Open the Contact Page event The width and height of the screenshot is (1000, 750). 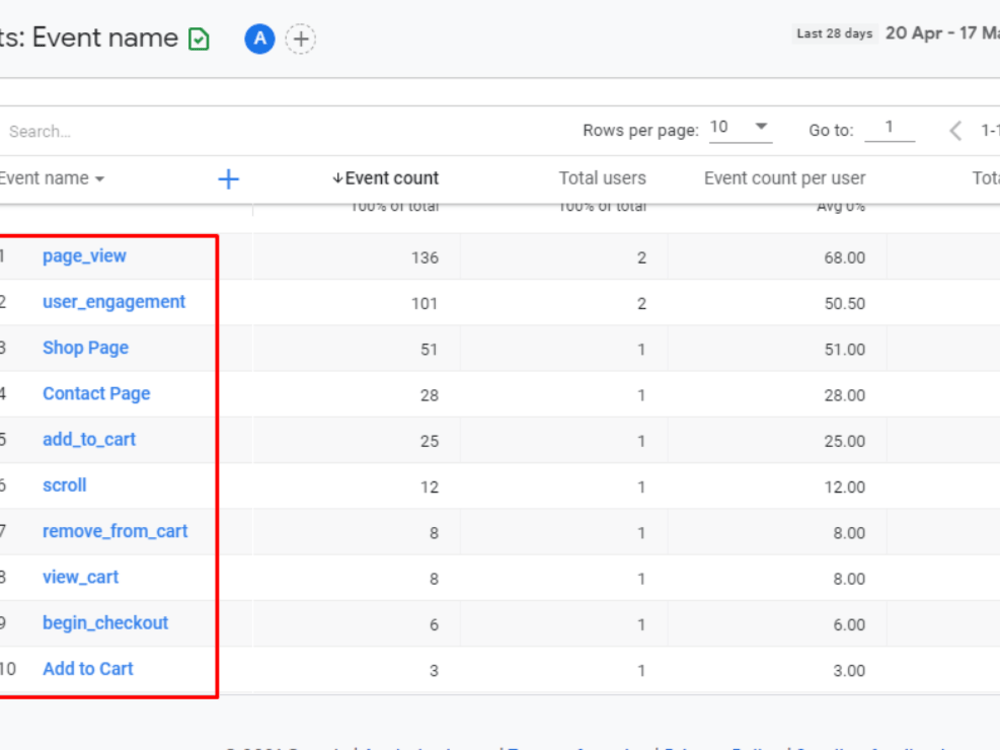[96, 394]
